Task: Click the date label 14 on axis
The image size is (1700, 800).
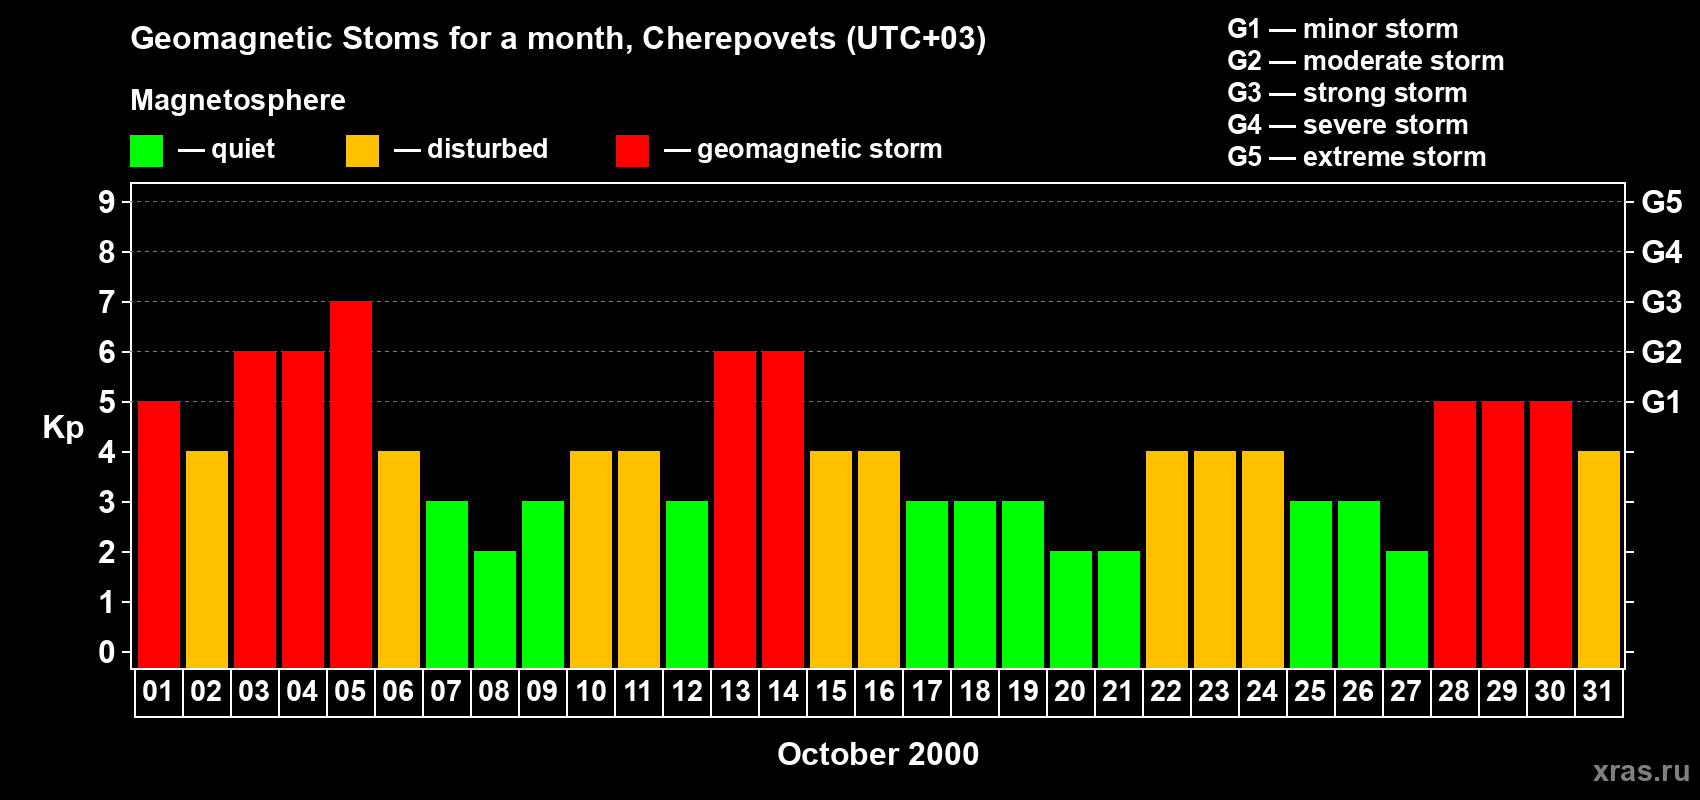Action: point(783,692)
